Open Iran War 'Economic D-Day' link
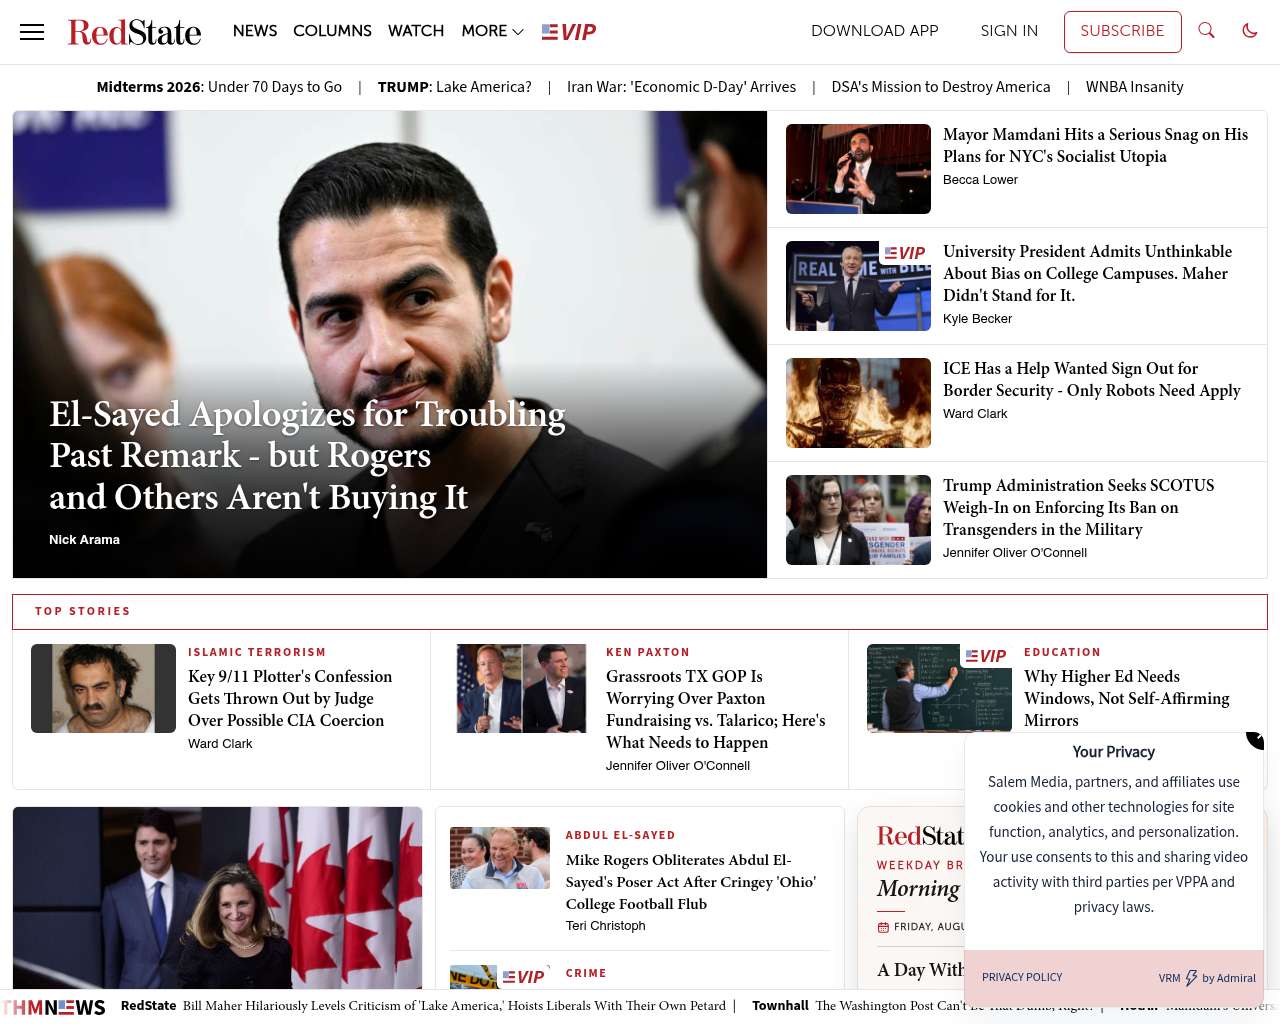 (682, 87)
